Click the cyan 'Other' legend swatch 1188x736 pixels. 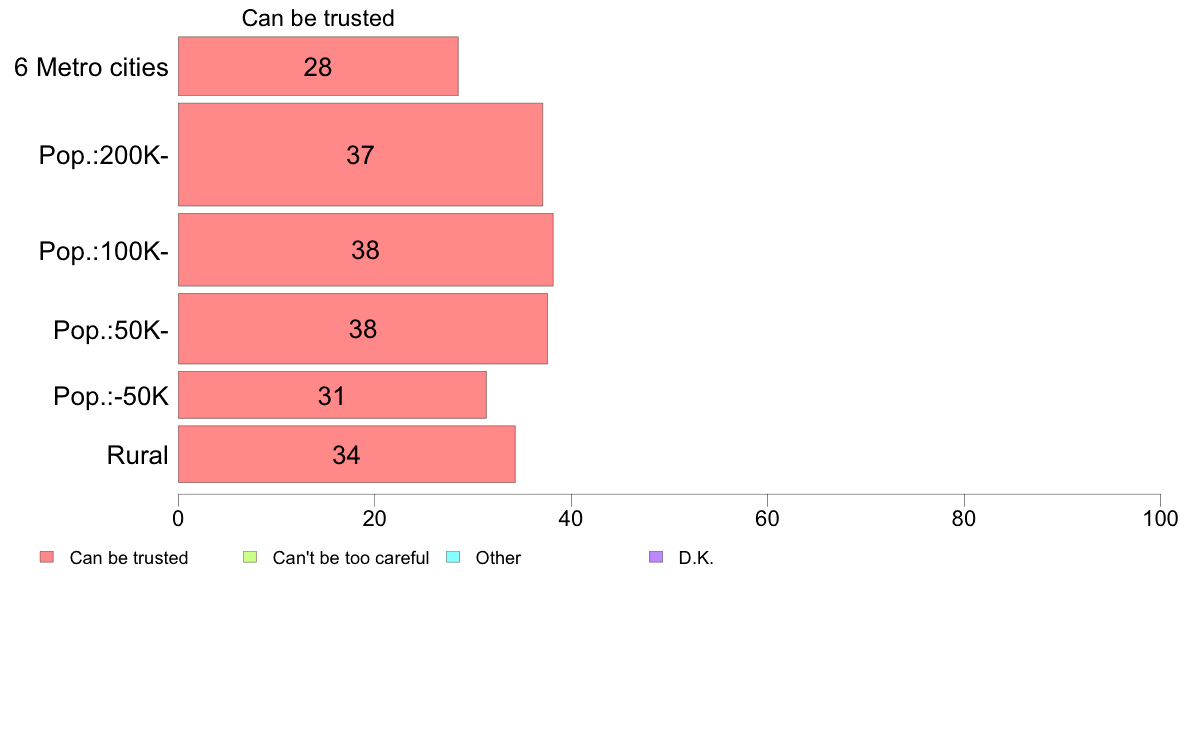(453, 557)
